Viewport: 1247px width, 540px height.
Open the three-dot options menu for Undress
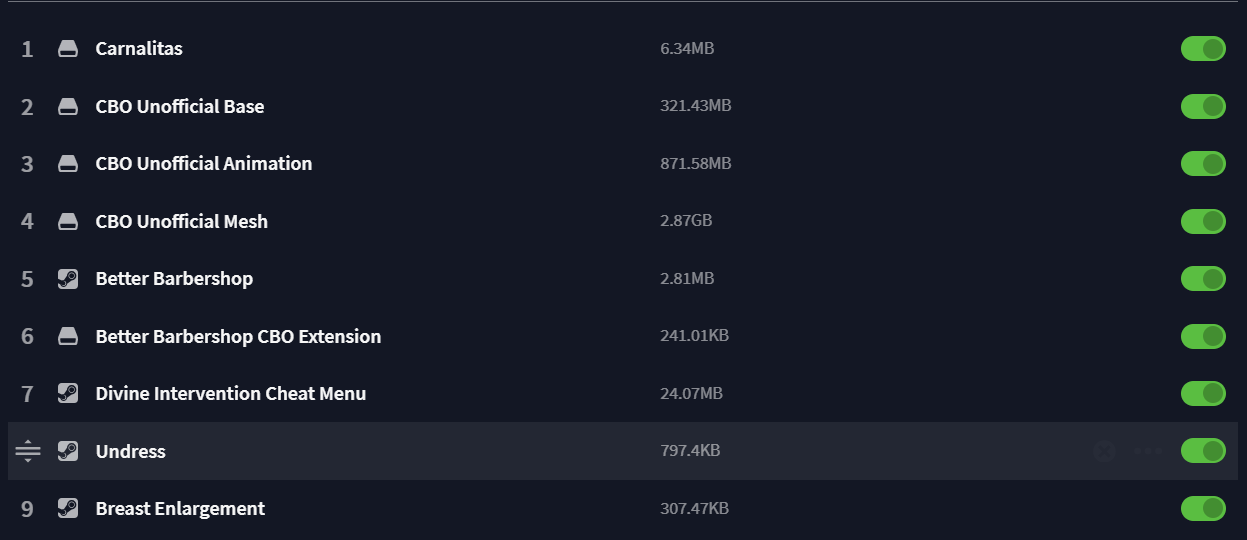point(1148,451)
